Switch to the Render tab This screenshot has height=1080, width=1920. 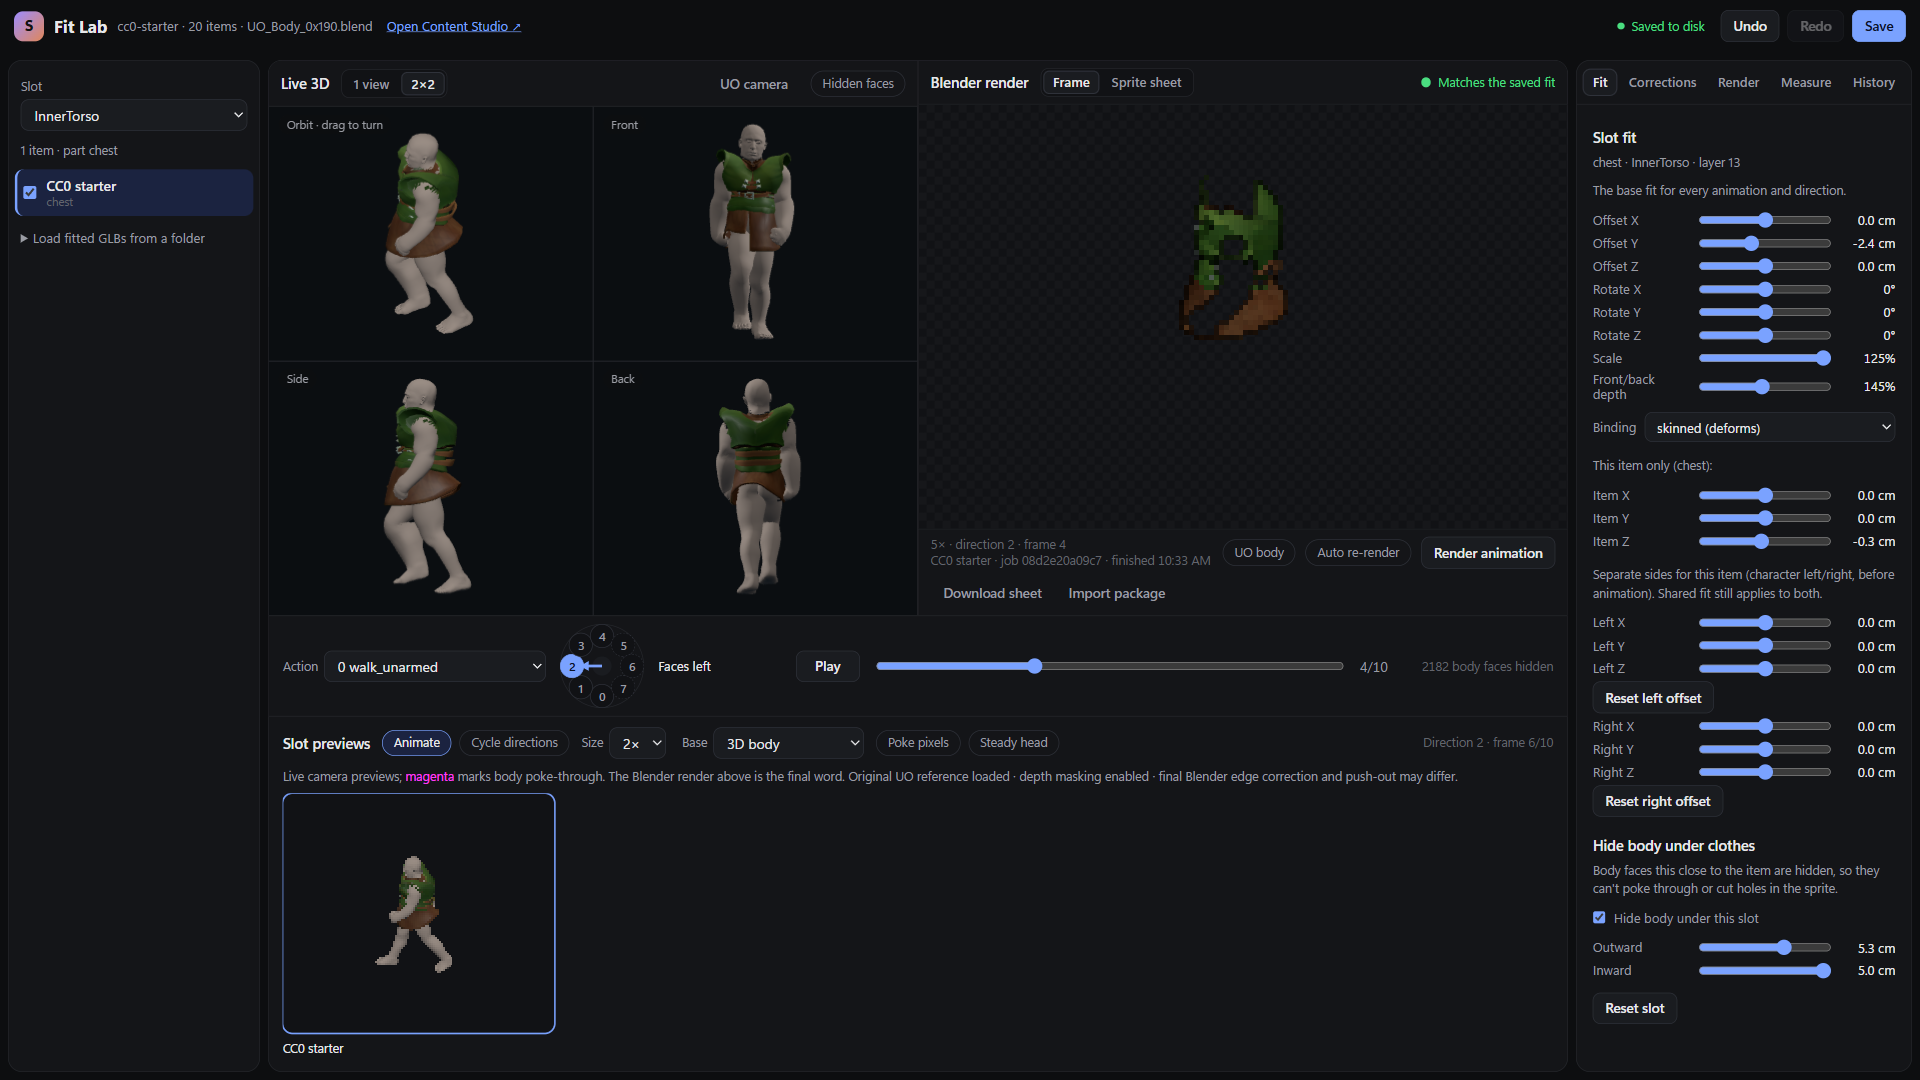pos(1738,83)
